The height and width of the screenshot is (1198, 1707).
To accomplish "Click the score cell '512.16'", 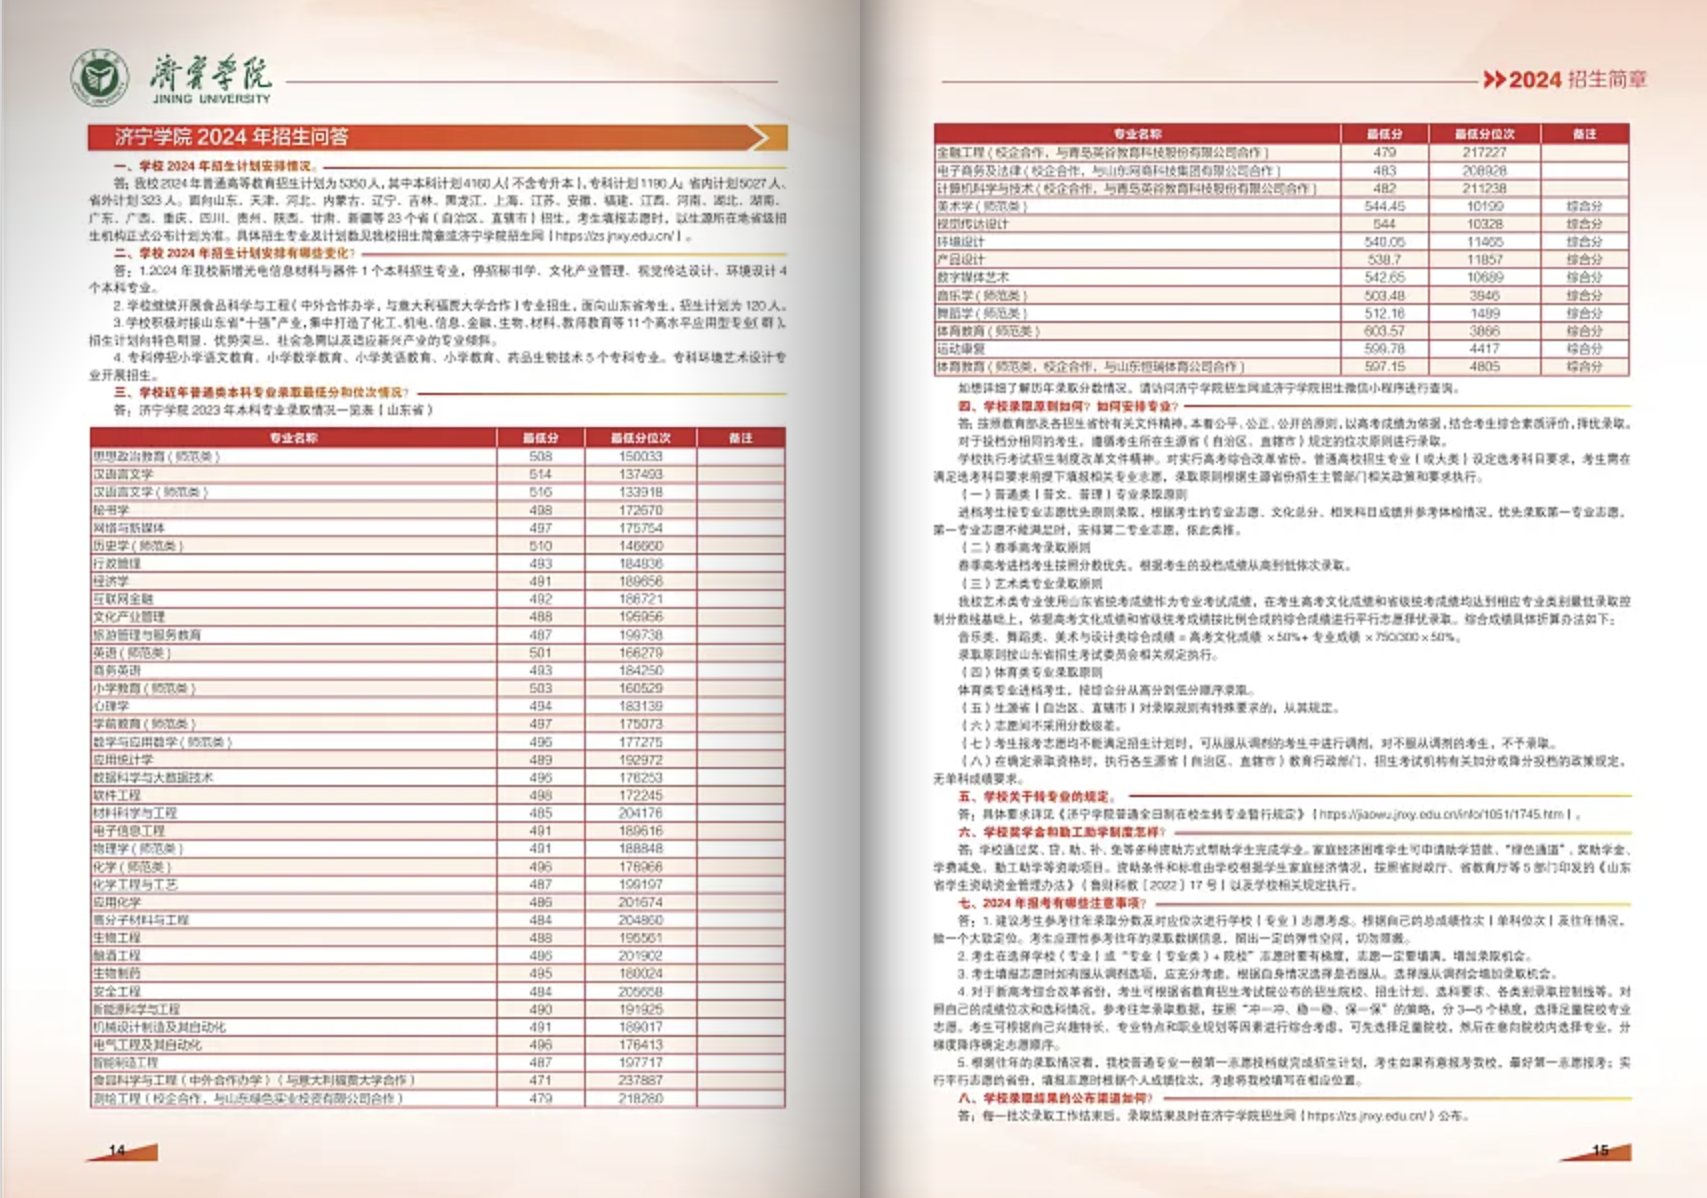I will point(1385,313).
